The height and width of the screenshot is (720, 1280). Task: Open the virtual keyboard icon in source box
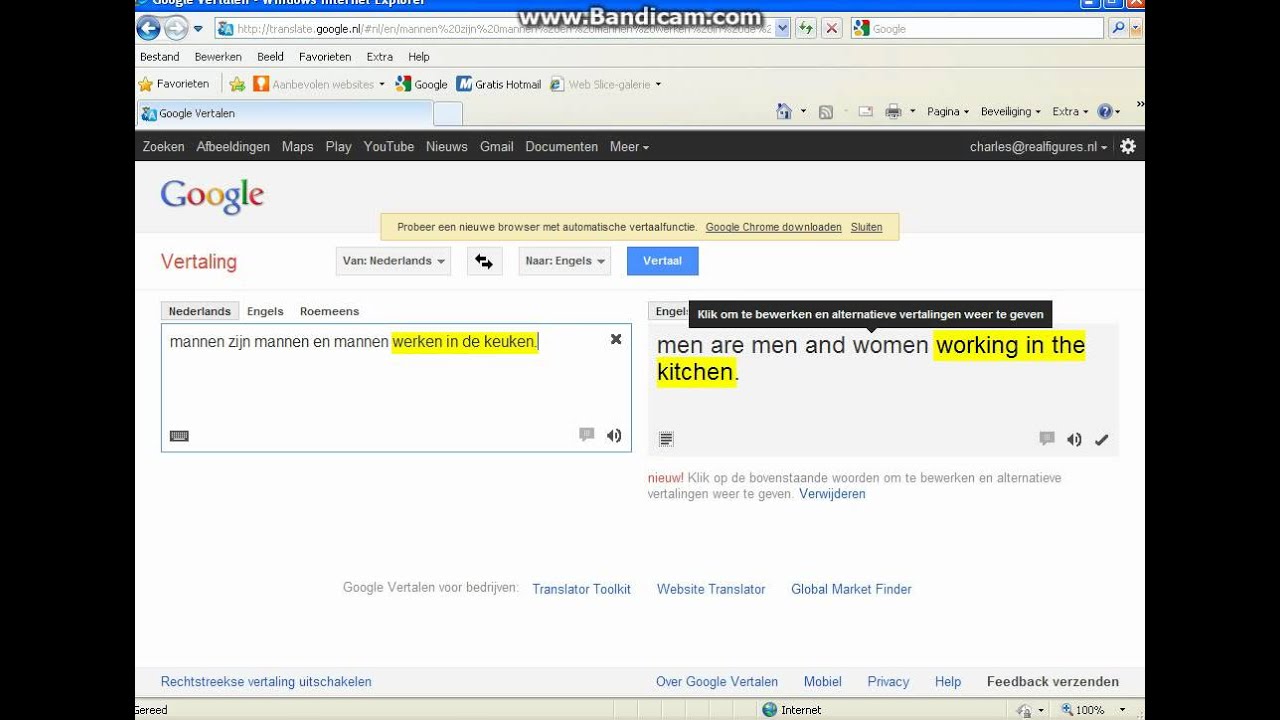179,436
